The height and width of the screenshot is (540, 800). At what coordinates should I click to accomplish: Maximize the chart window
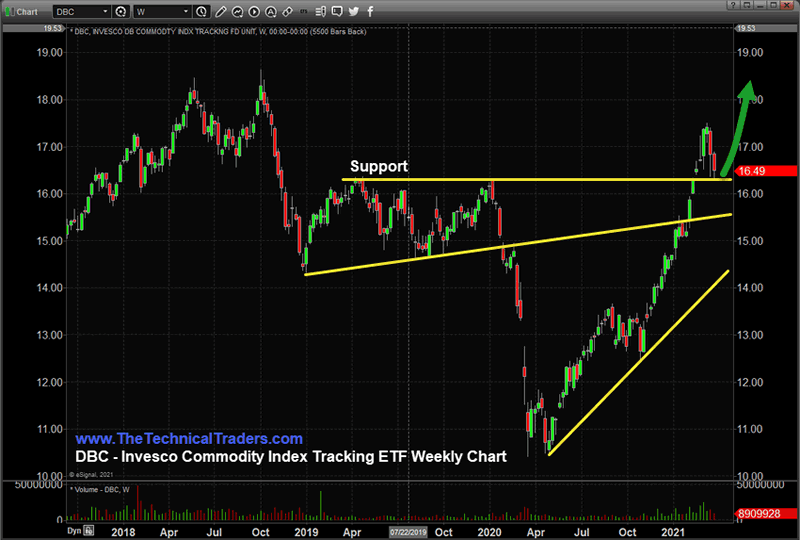(x=774, y=5)
